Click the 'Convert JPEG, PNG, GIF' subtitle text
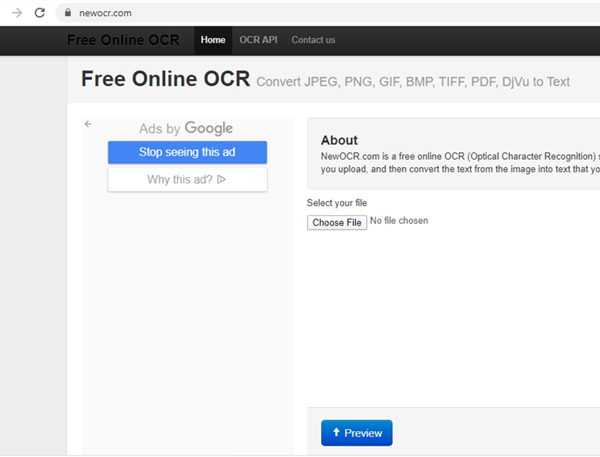Screen dimensions: 600x457 point(413,82)
